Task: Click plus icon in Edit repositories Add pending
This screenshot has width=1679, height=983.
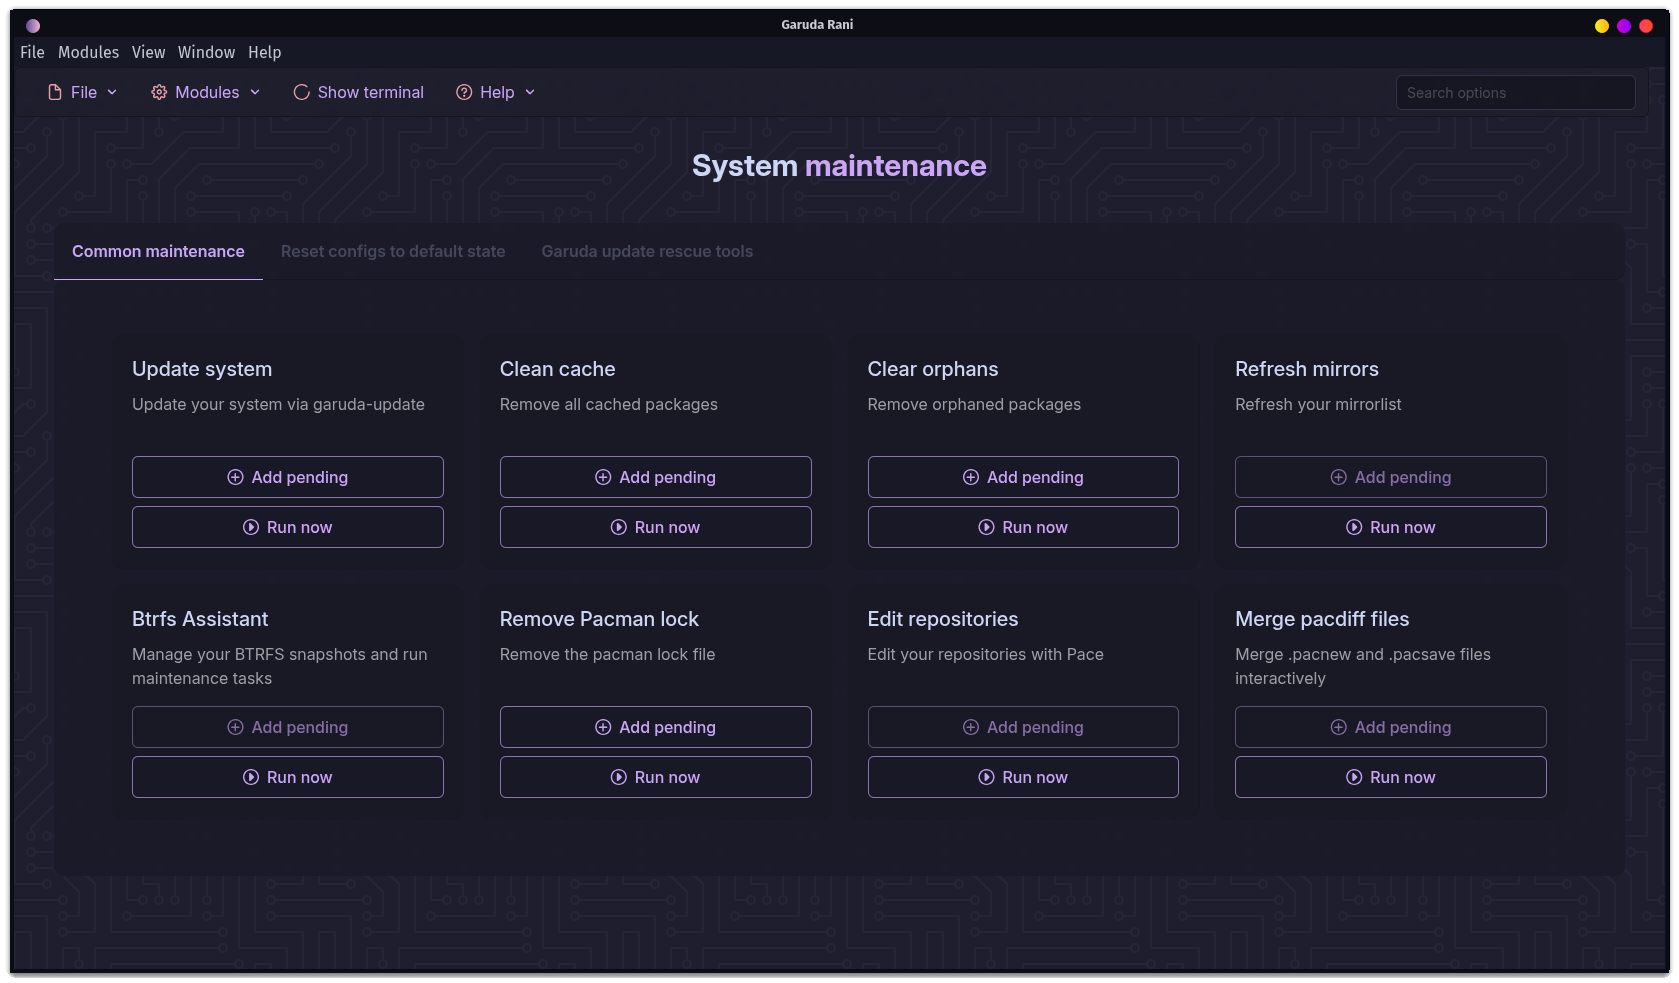Action: (x=971, y=727)
